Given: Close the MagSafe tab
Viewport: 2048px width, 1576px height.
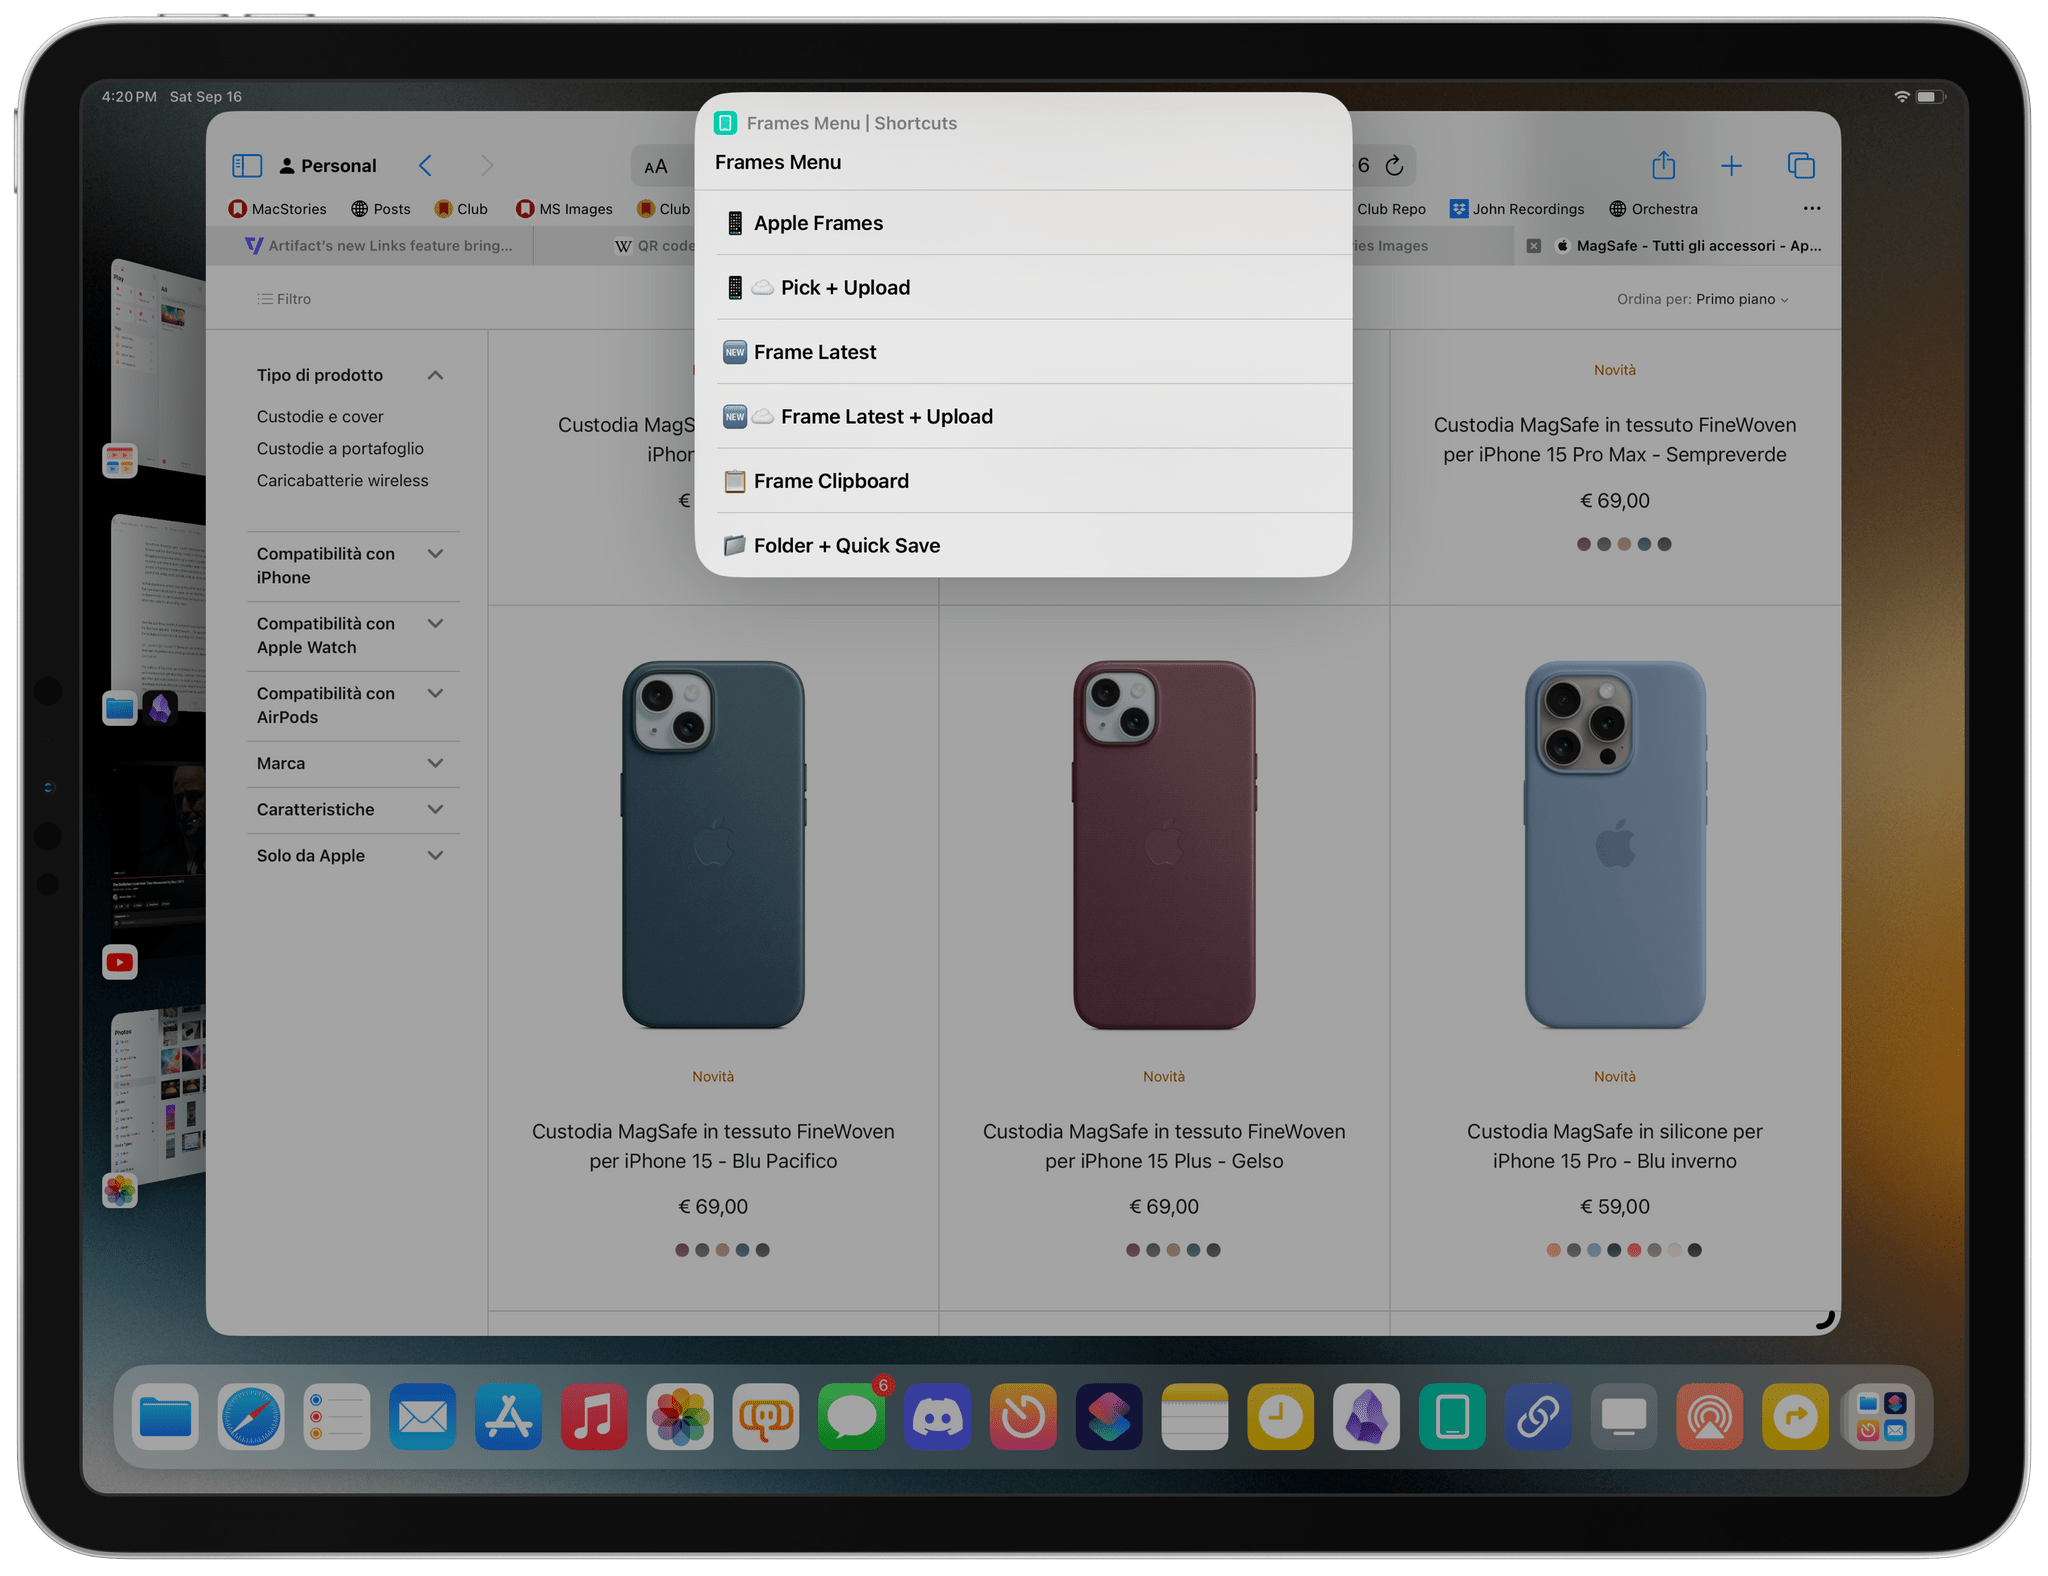Looking at the screenshot, I should (1534, 245).
